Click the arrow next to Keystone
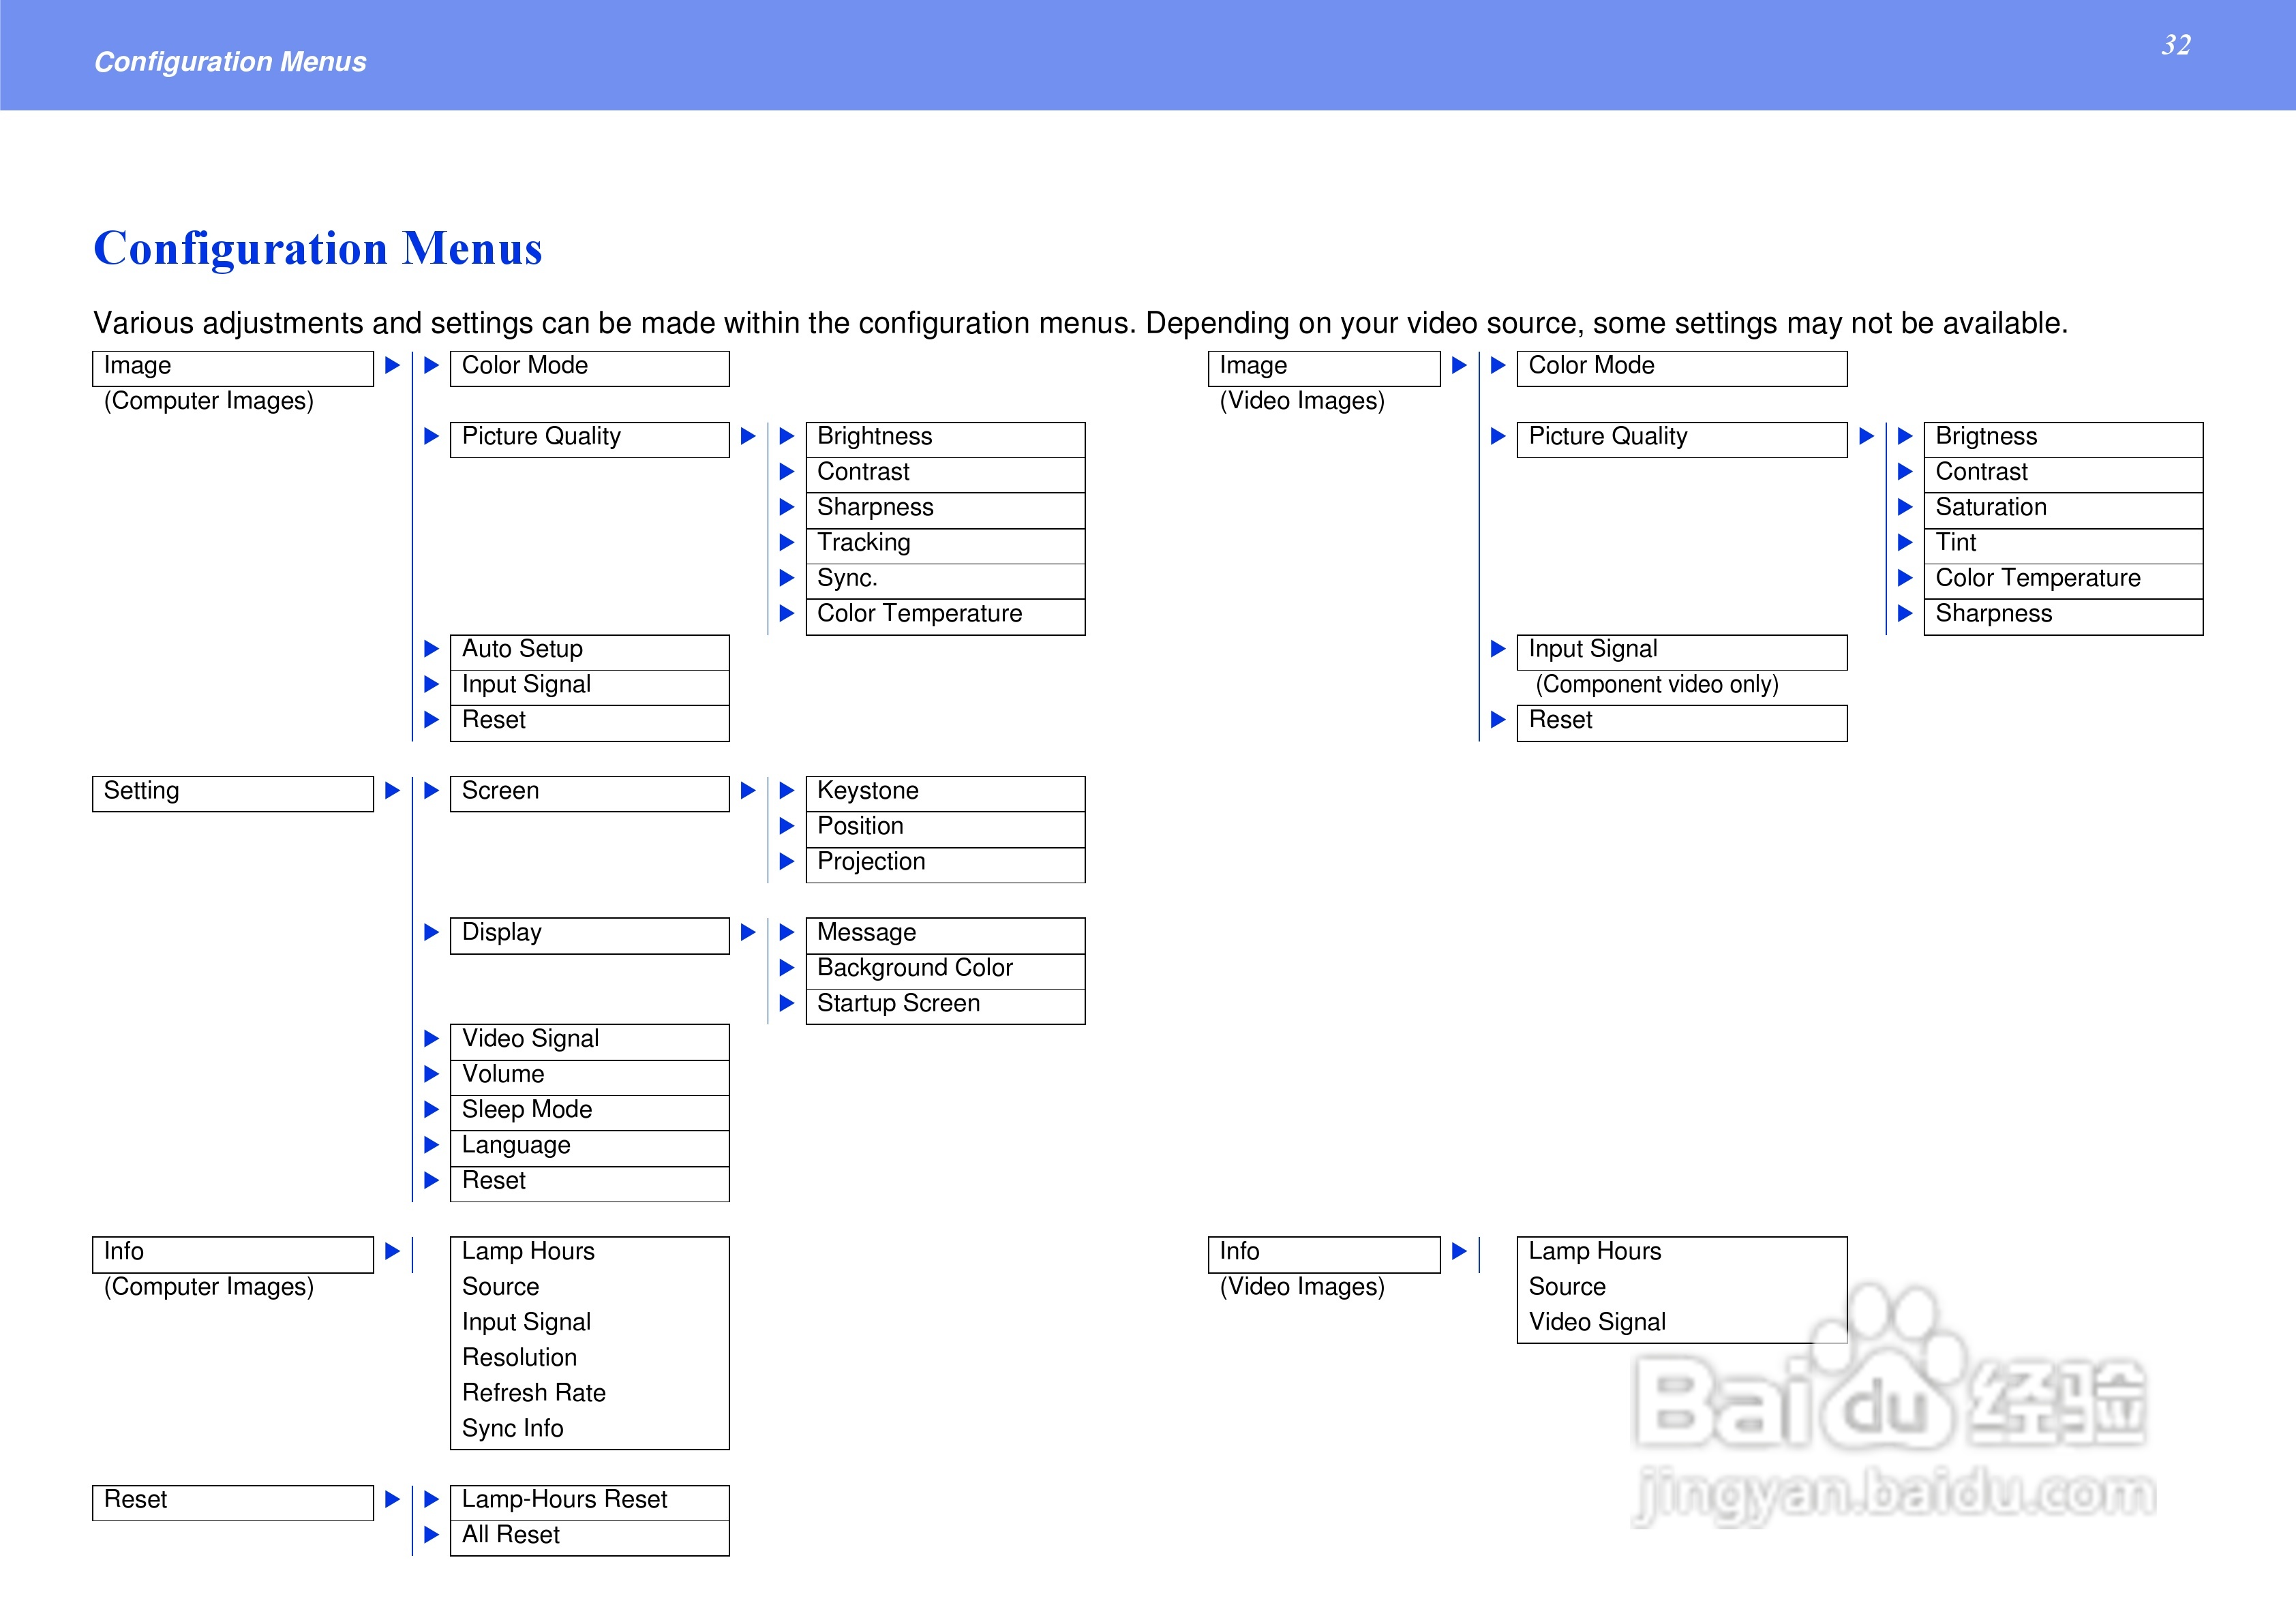2296x1622 pixels. (x=787, y=791)
